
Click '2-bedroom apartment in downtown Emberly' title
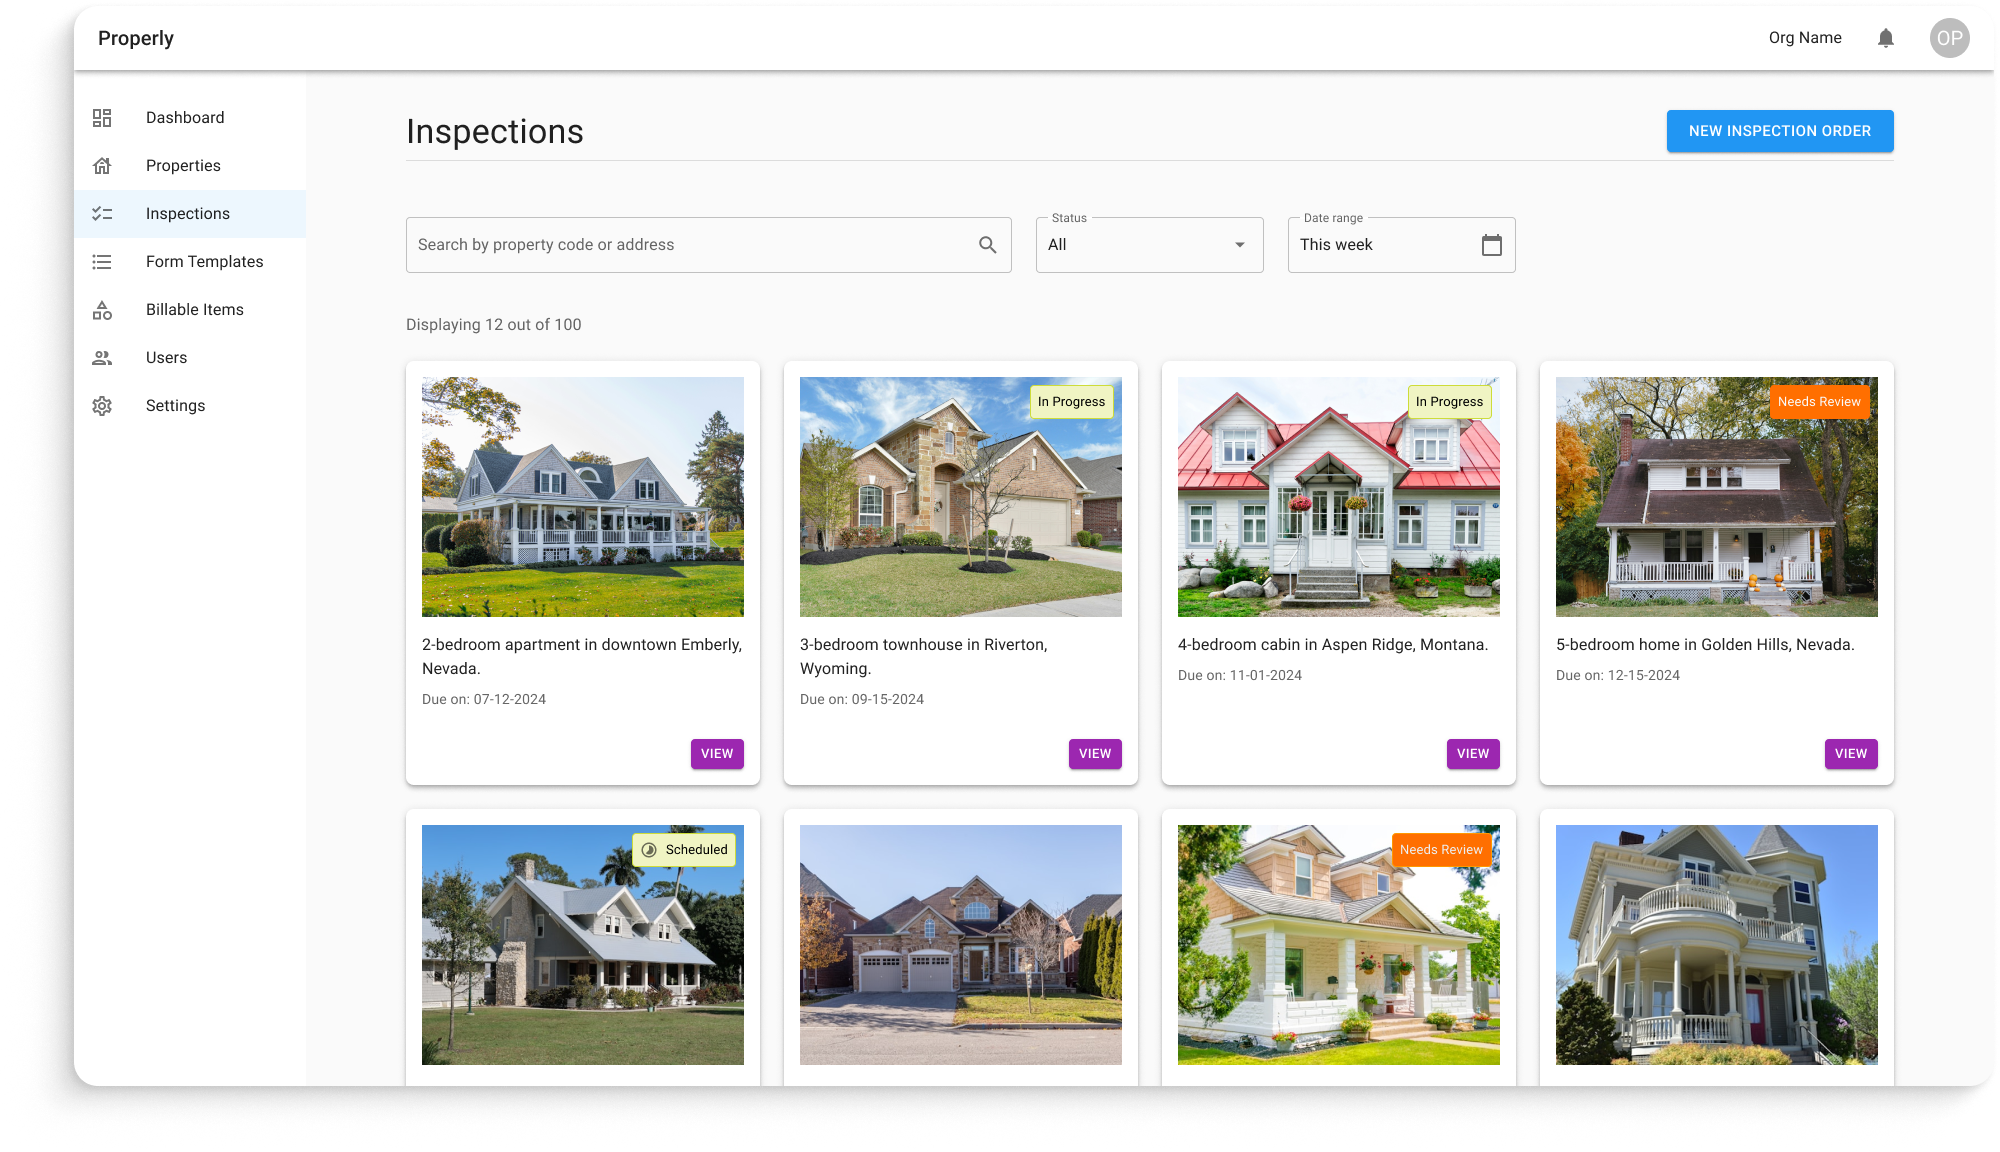click(x=582, y=657)
